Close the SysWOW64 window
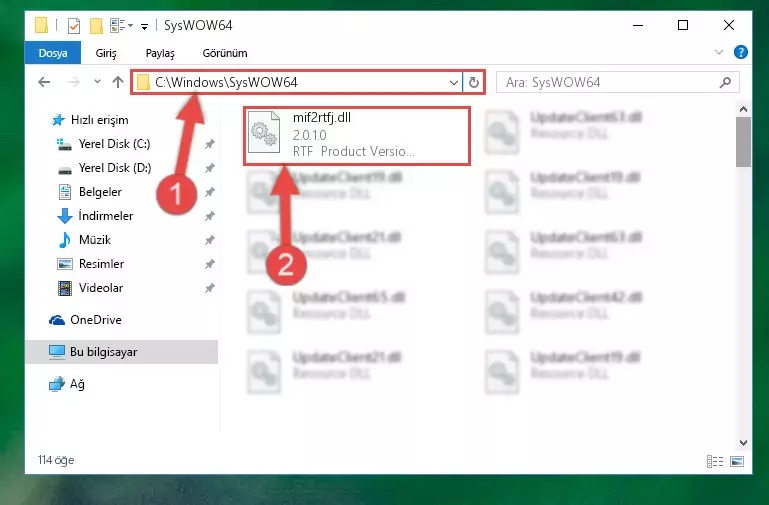 tap(729, 25)
